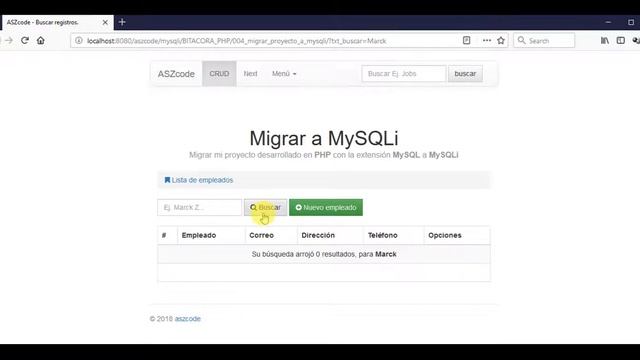Focus the Firefox Search box
640x360 pixels.
544,40
